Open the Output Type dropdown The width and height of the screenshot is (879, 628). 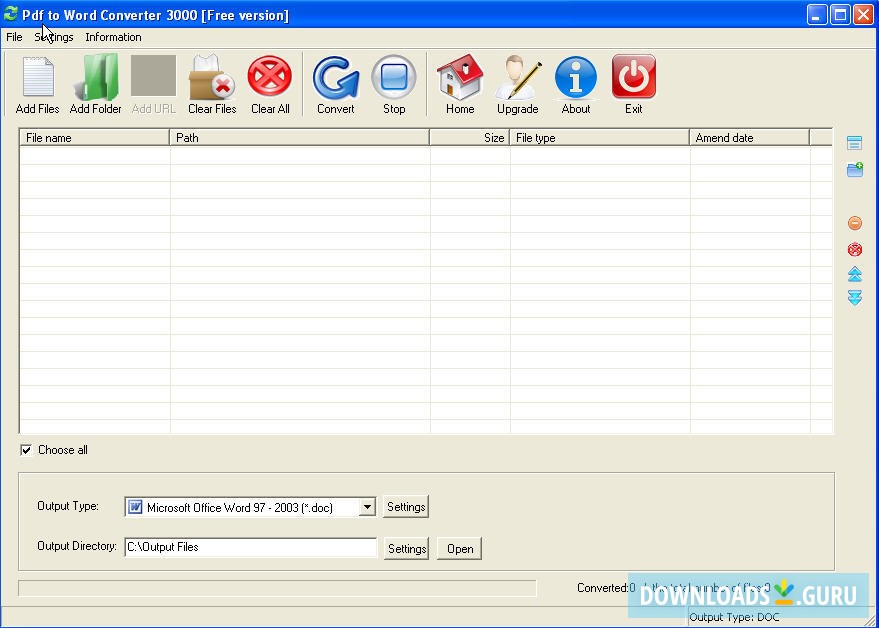click(366, 507)
